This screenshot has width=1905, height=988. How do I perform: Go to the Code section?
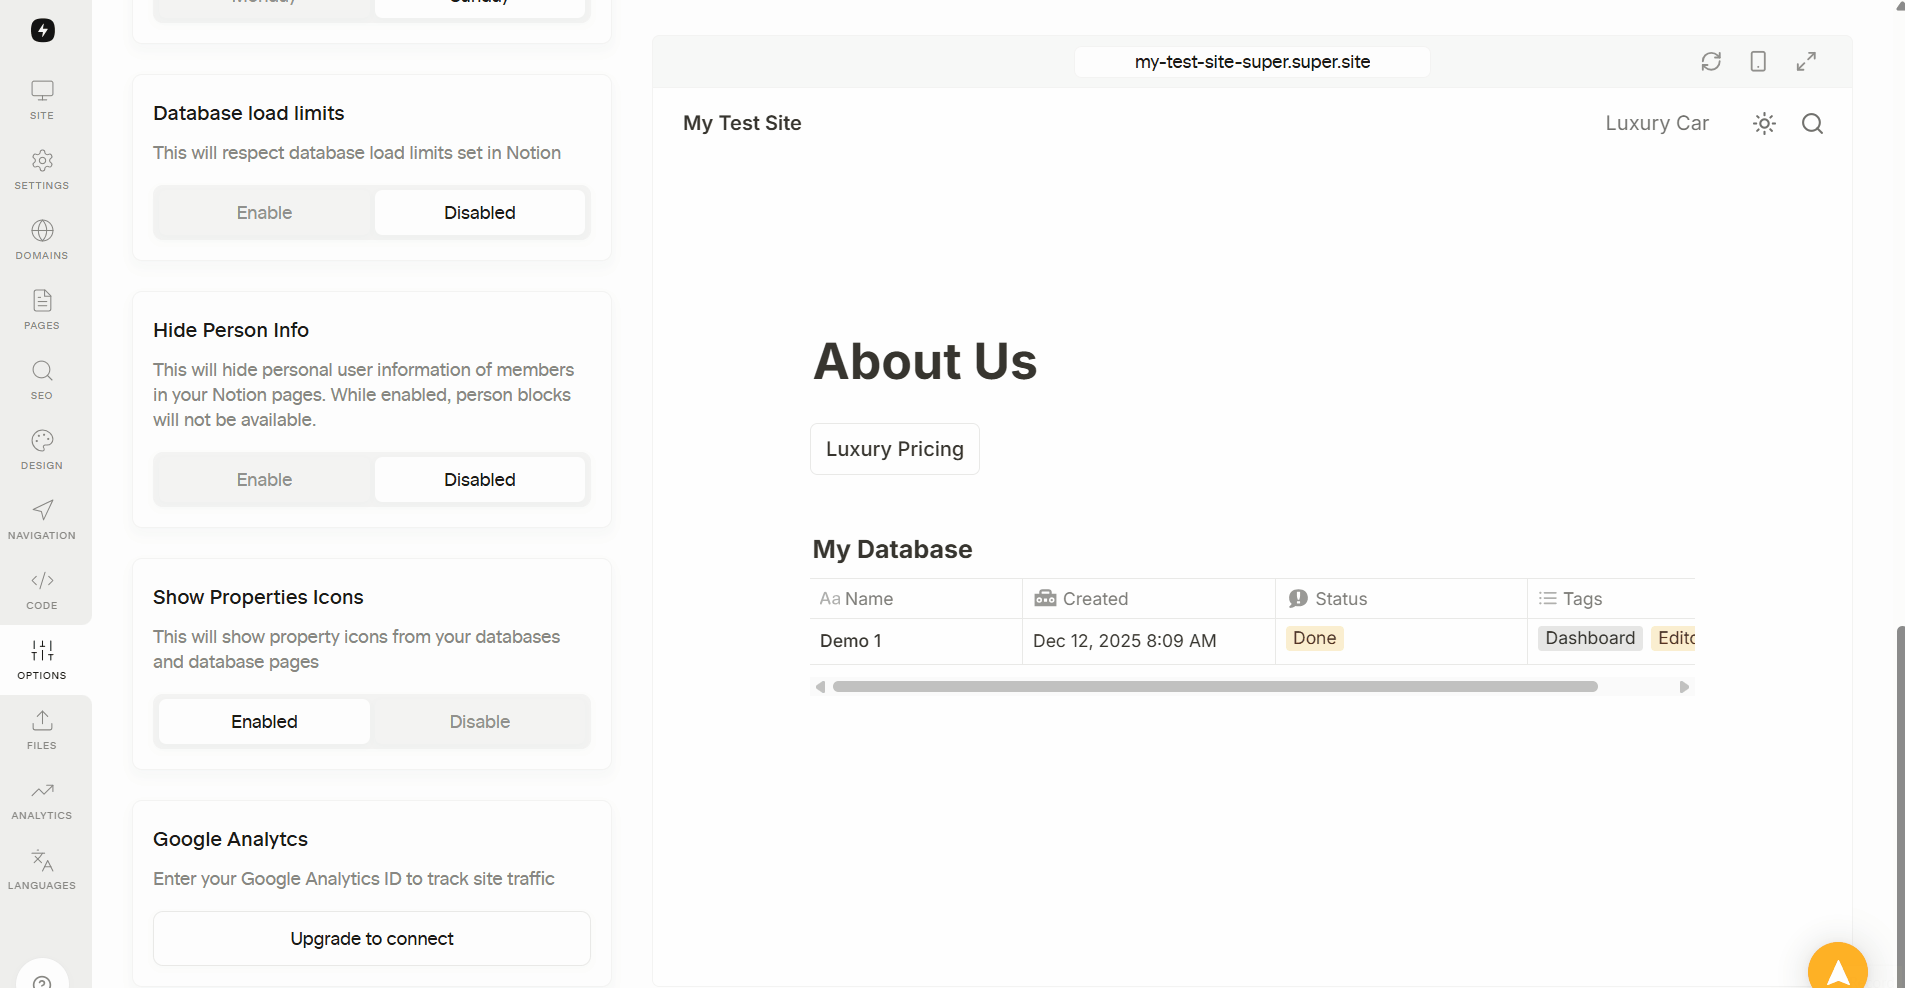tap(42, 590)
